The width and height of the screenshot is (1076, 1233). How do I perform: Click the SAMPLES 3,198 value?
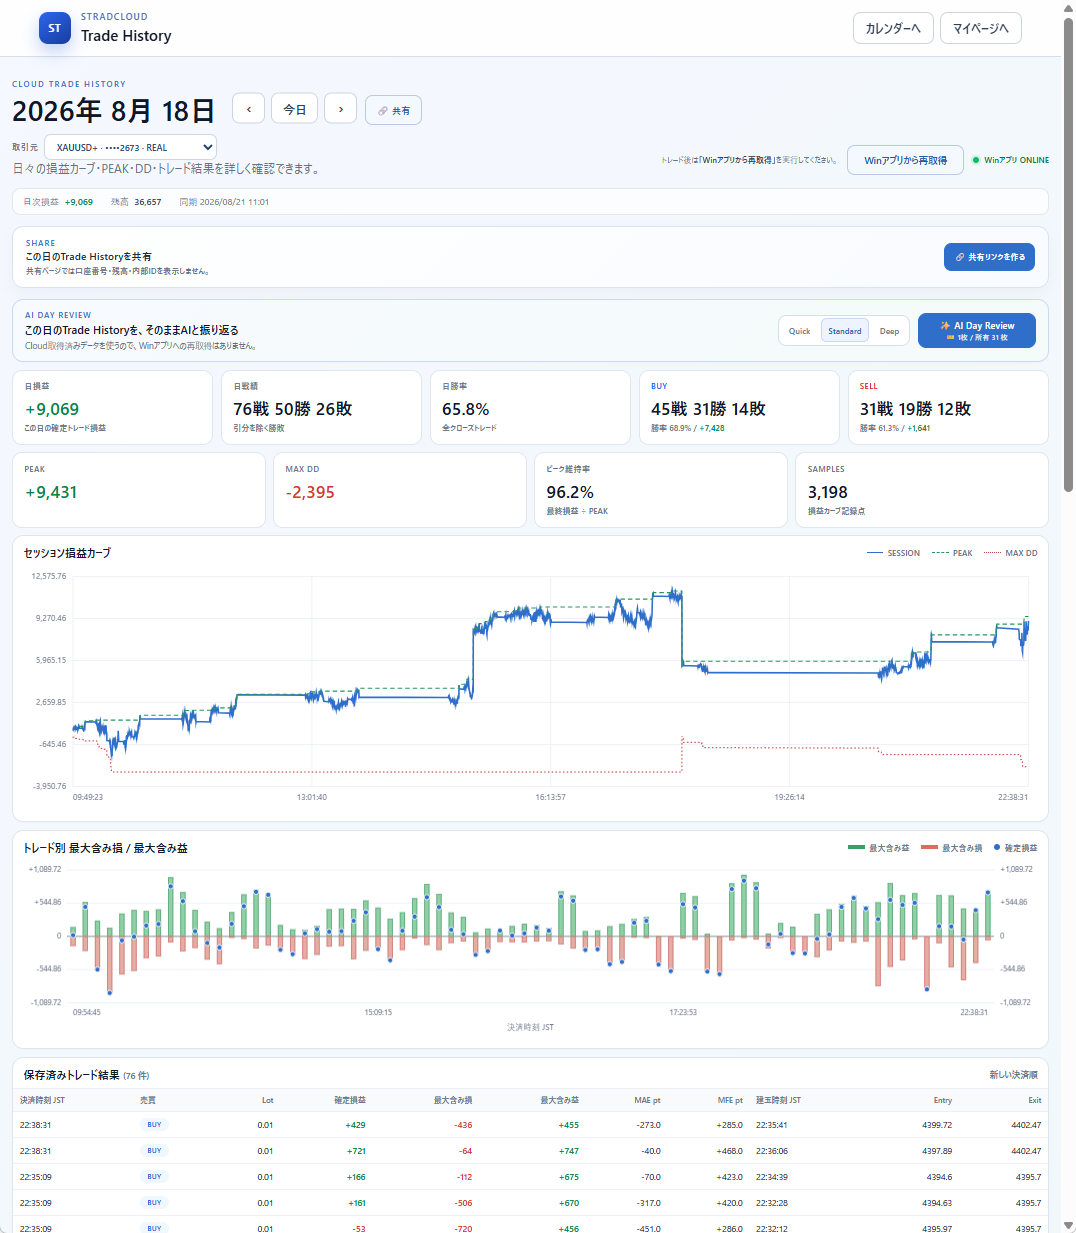click(x=828, y=492)
